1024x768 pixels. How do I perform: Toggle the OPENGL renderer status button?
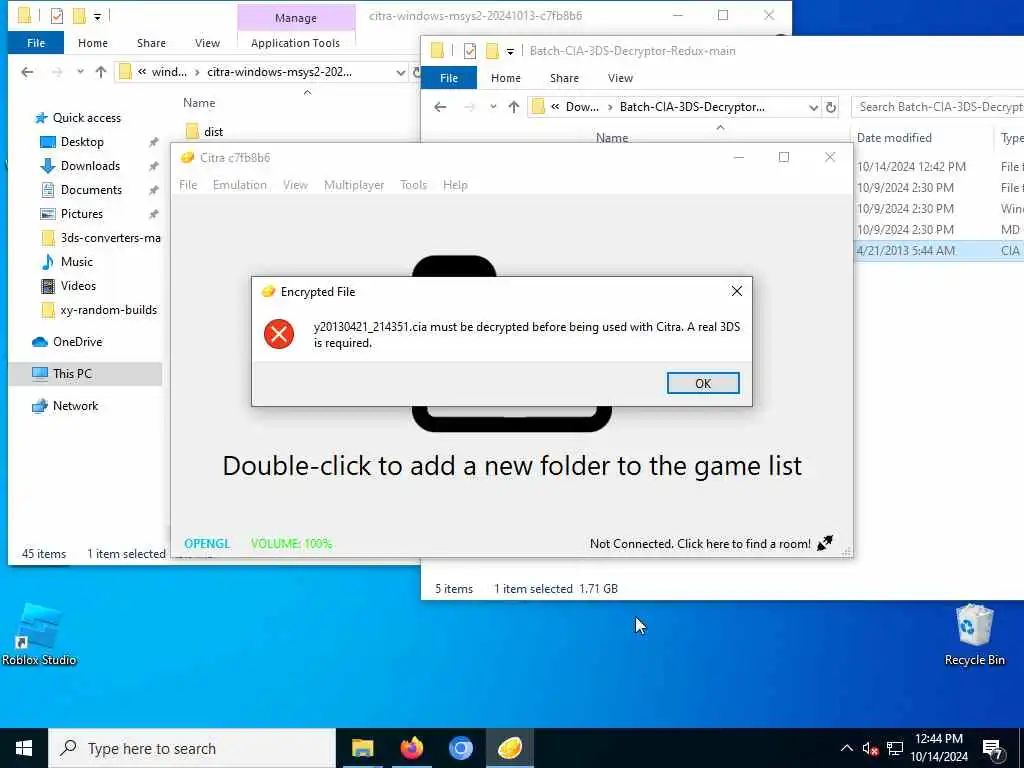tap(207, 543)
